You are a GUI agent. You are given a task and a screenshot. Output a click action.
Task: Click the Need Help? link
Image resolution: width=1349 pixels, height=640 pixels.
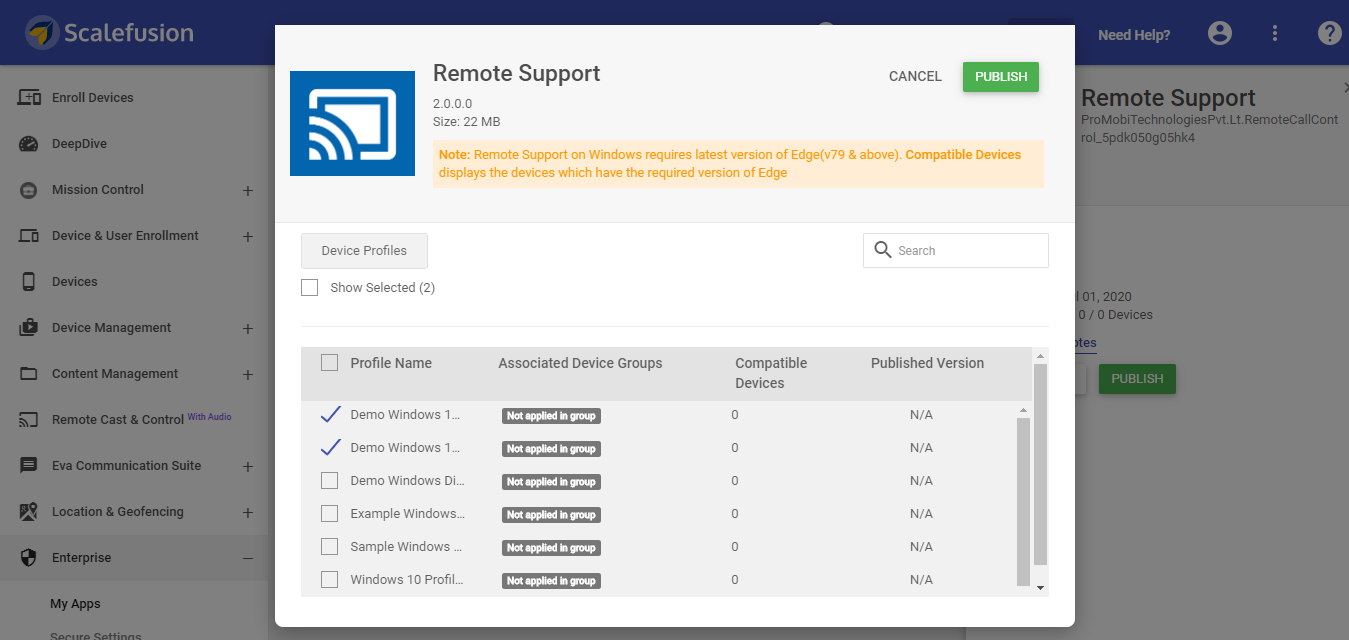(x=1134, y=35)
